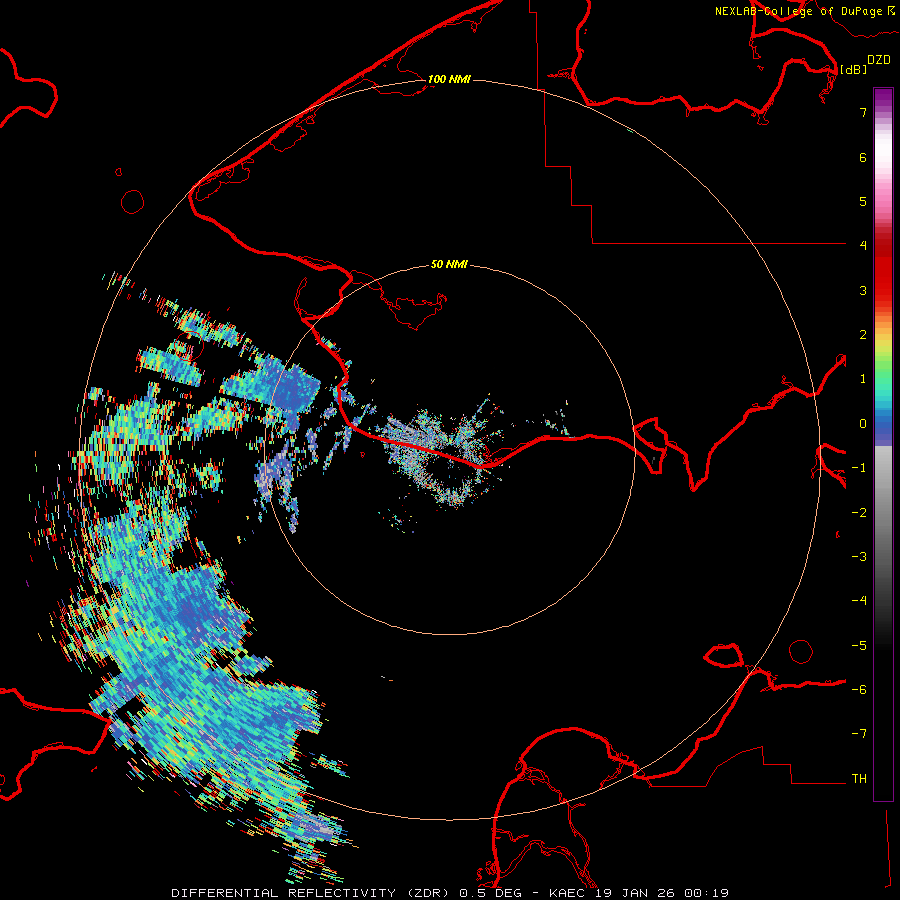Click the 1 value on the colorbar
900x900 pixels.
863,379
